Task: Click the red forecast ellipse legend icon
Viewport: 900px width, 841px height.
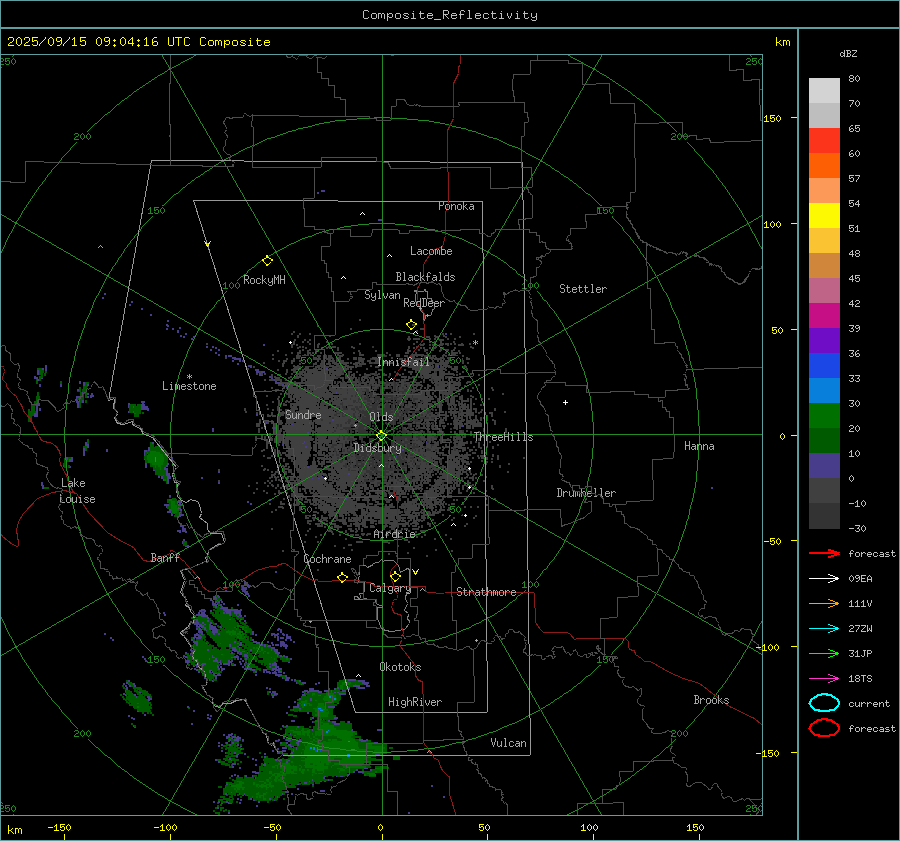Action: click(824, 728)
